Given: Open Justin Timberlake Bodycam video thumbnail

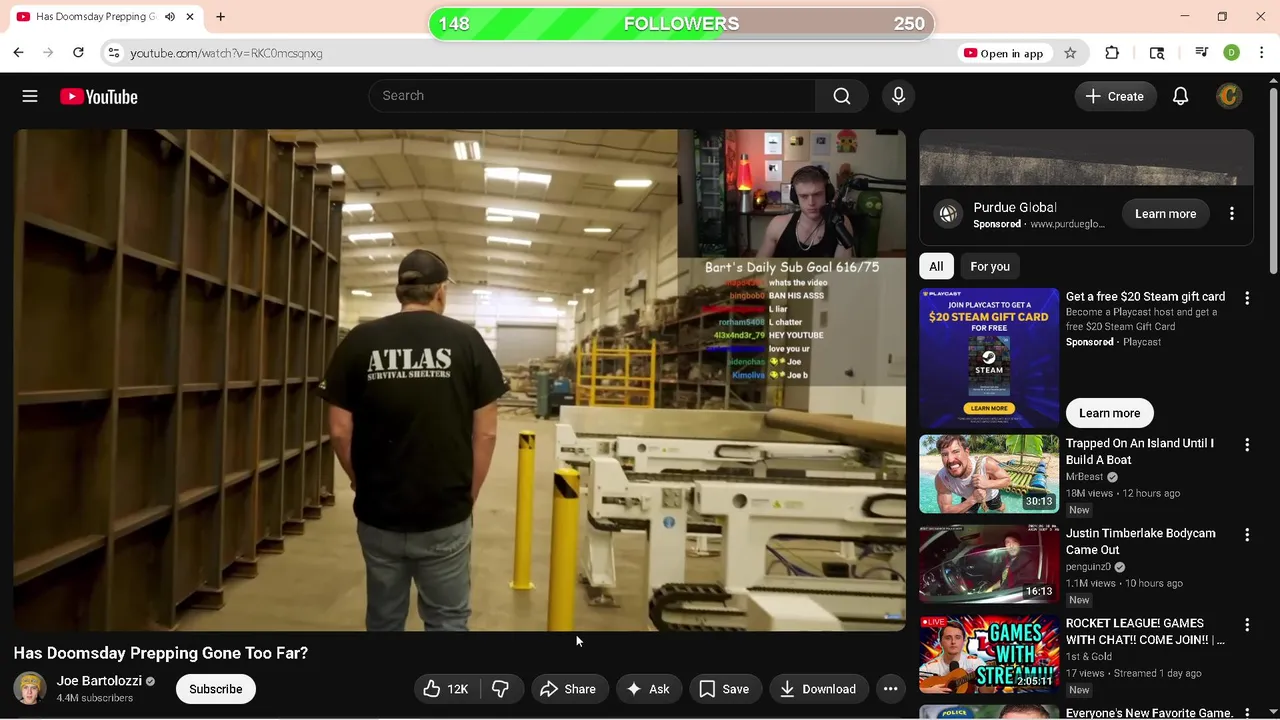Looking at the screenshot, I should coord(989,564).
